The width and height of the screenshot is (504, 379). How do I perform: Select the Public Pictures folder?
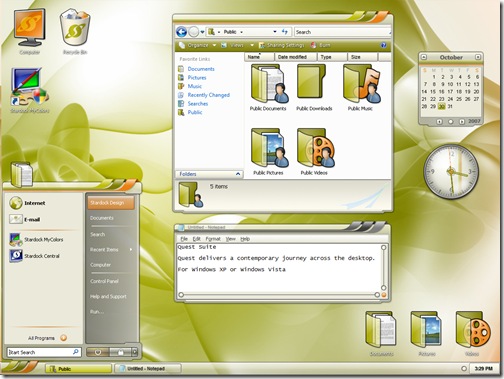(268, 152)
